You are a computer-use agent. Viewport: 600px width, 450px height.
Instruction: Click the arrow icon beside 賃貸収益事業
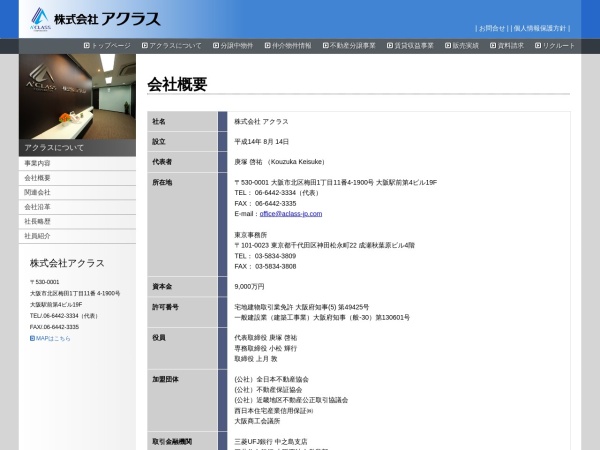(390, 46)
